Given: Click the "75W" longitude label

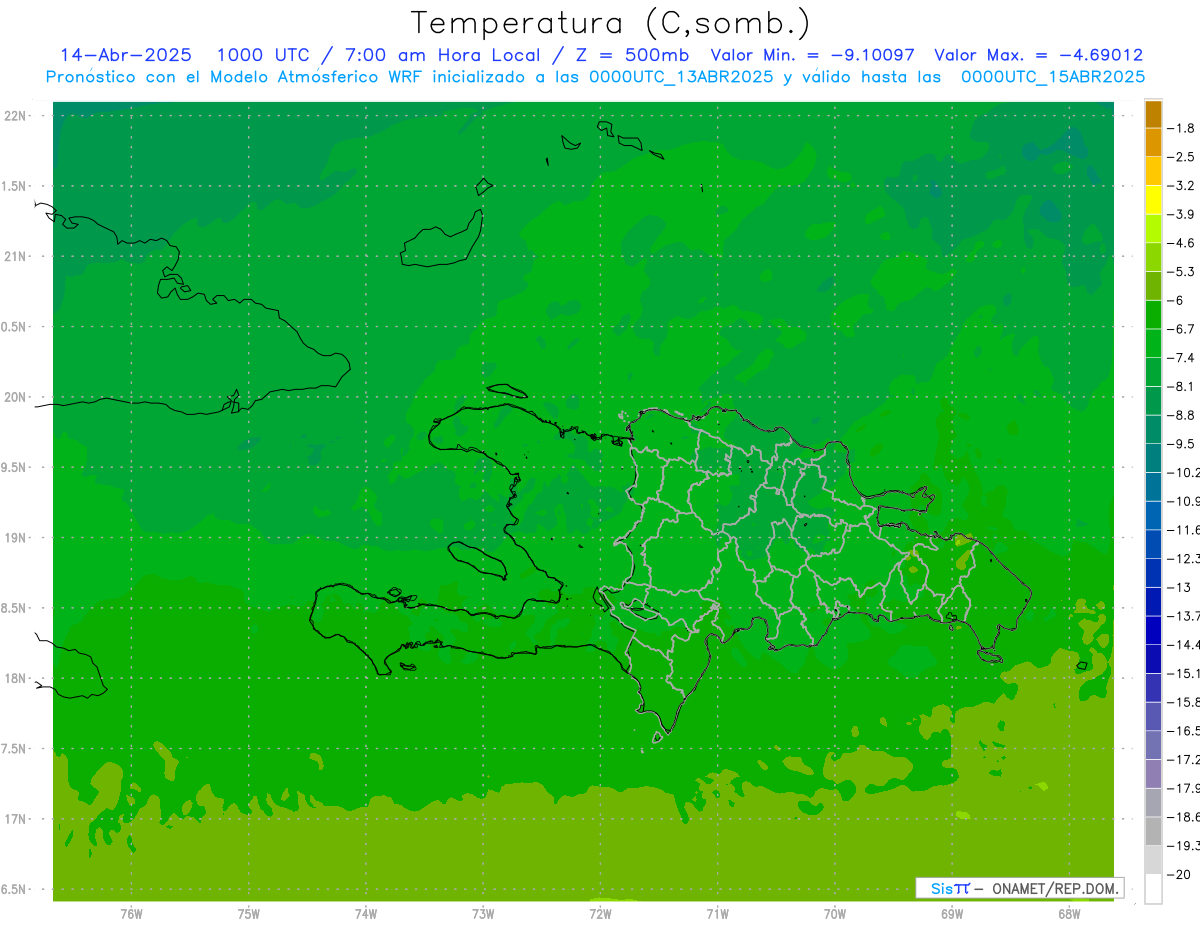Looking at the screenshot, I should pyautogui.click(x=249, y=913).
